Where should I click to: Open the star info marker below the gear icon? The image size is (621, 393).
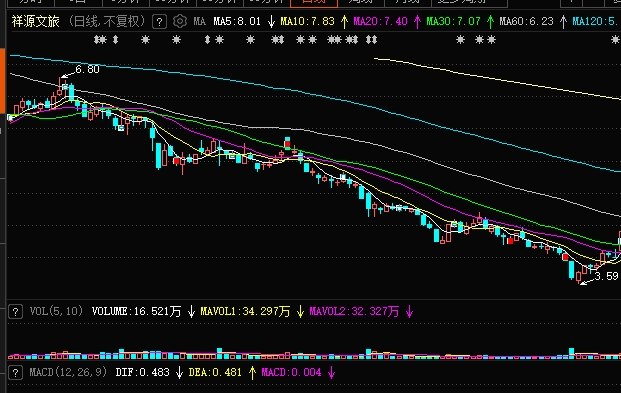pos(176,40)
